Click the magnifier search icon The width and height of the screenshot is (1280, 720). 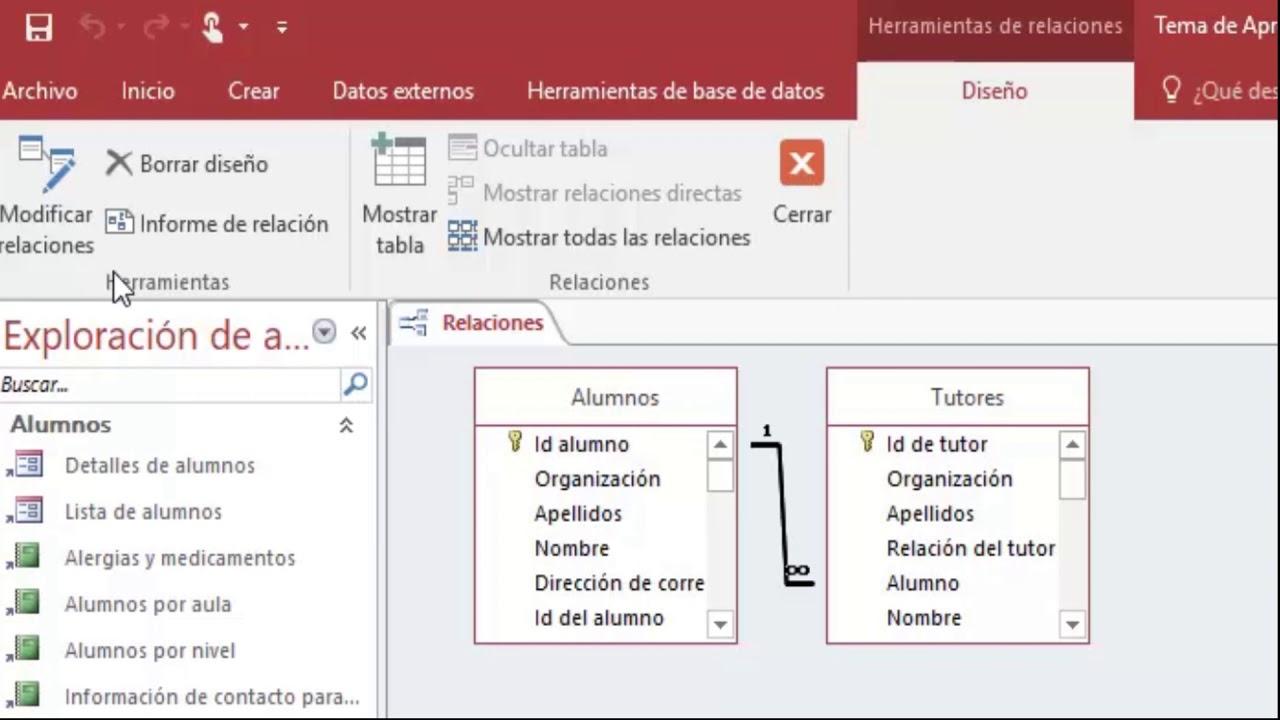click(x=355, y=384)
